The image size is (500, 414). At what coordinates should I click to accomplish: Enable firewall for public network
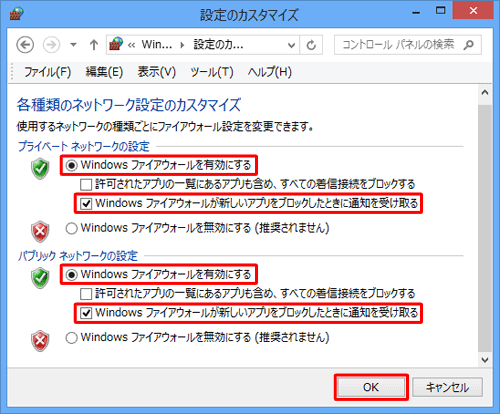71,275
